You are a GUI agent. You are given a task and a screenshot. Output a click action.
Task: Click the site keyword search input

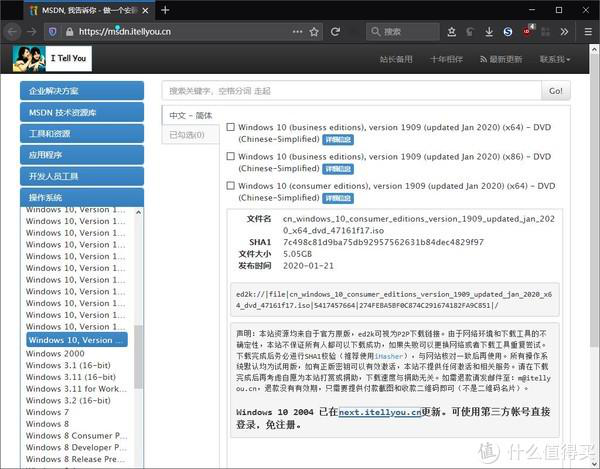[352, 91]
